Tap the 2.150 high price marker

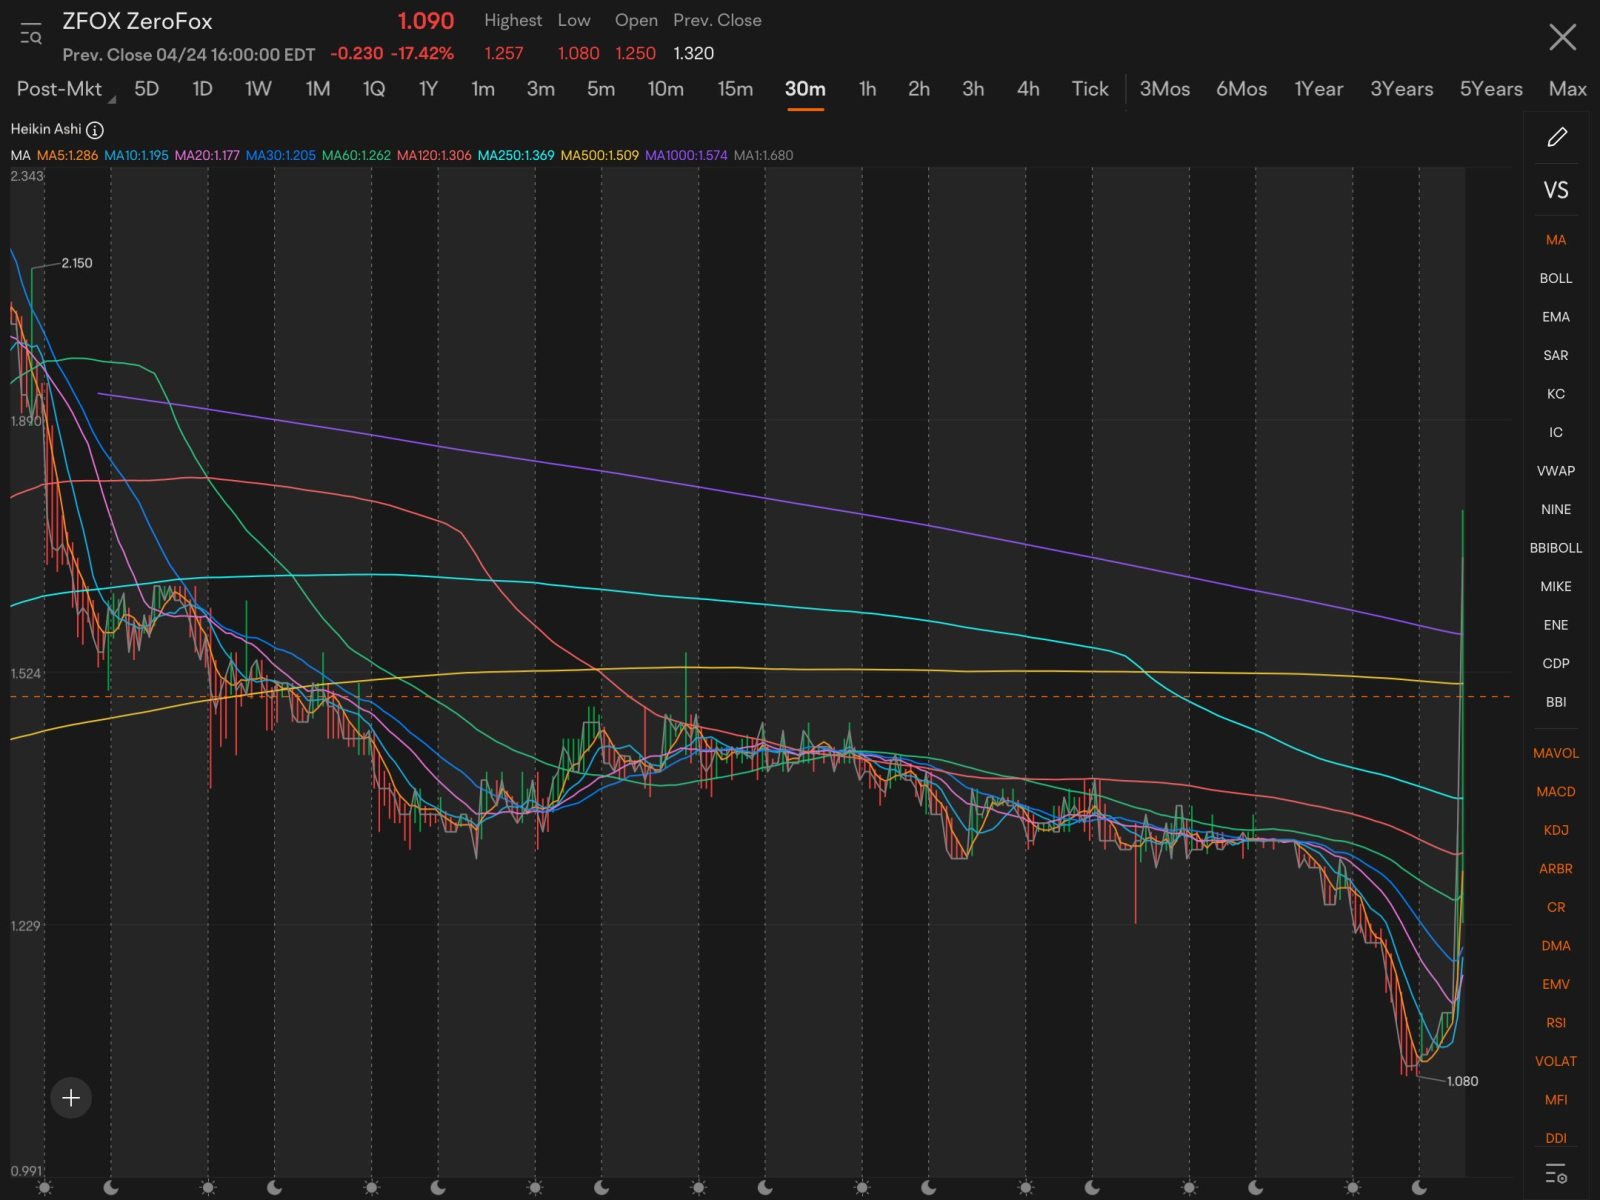pyautogui.click(x=77, y=263)
